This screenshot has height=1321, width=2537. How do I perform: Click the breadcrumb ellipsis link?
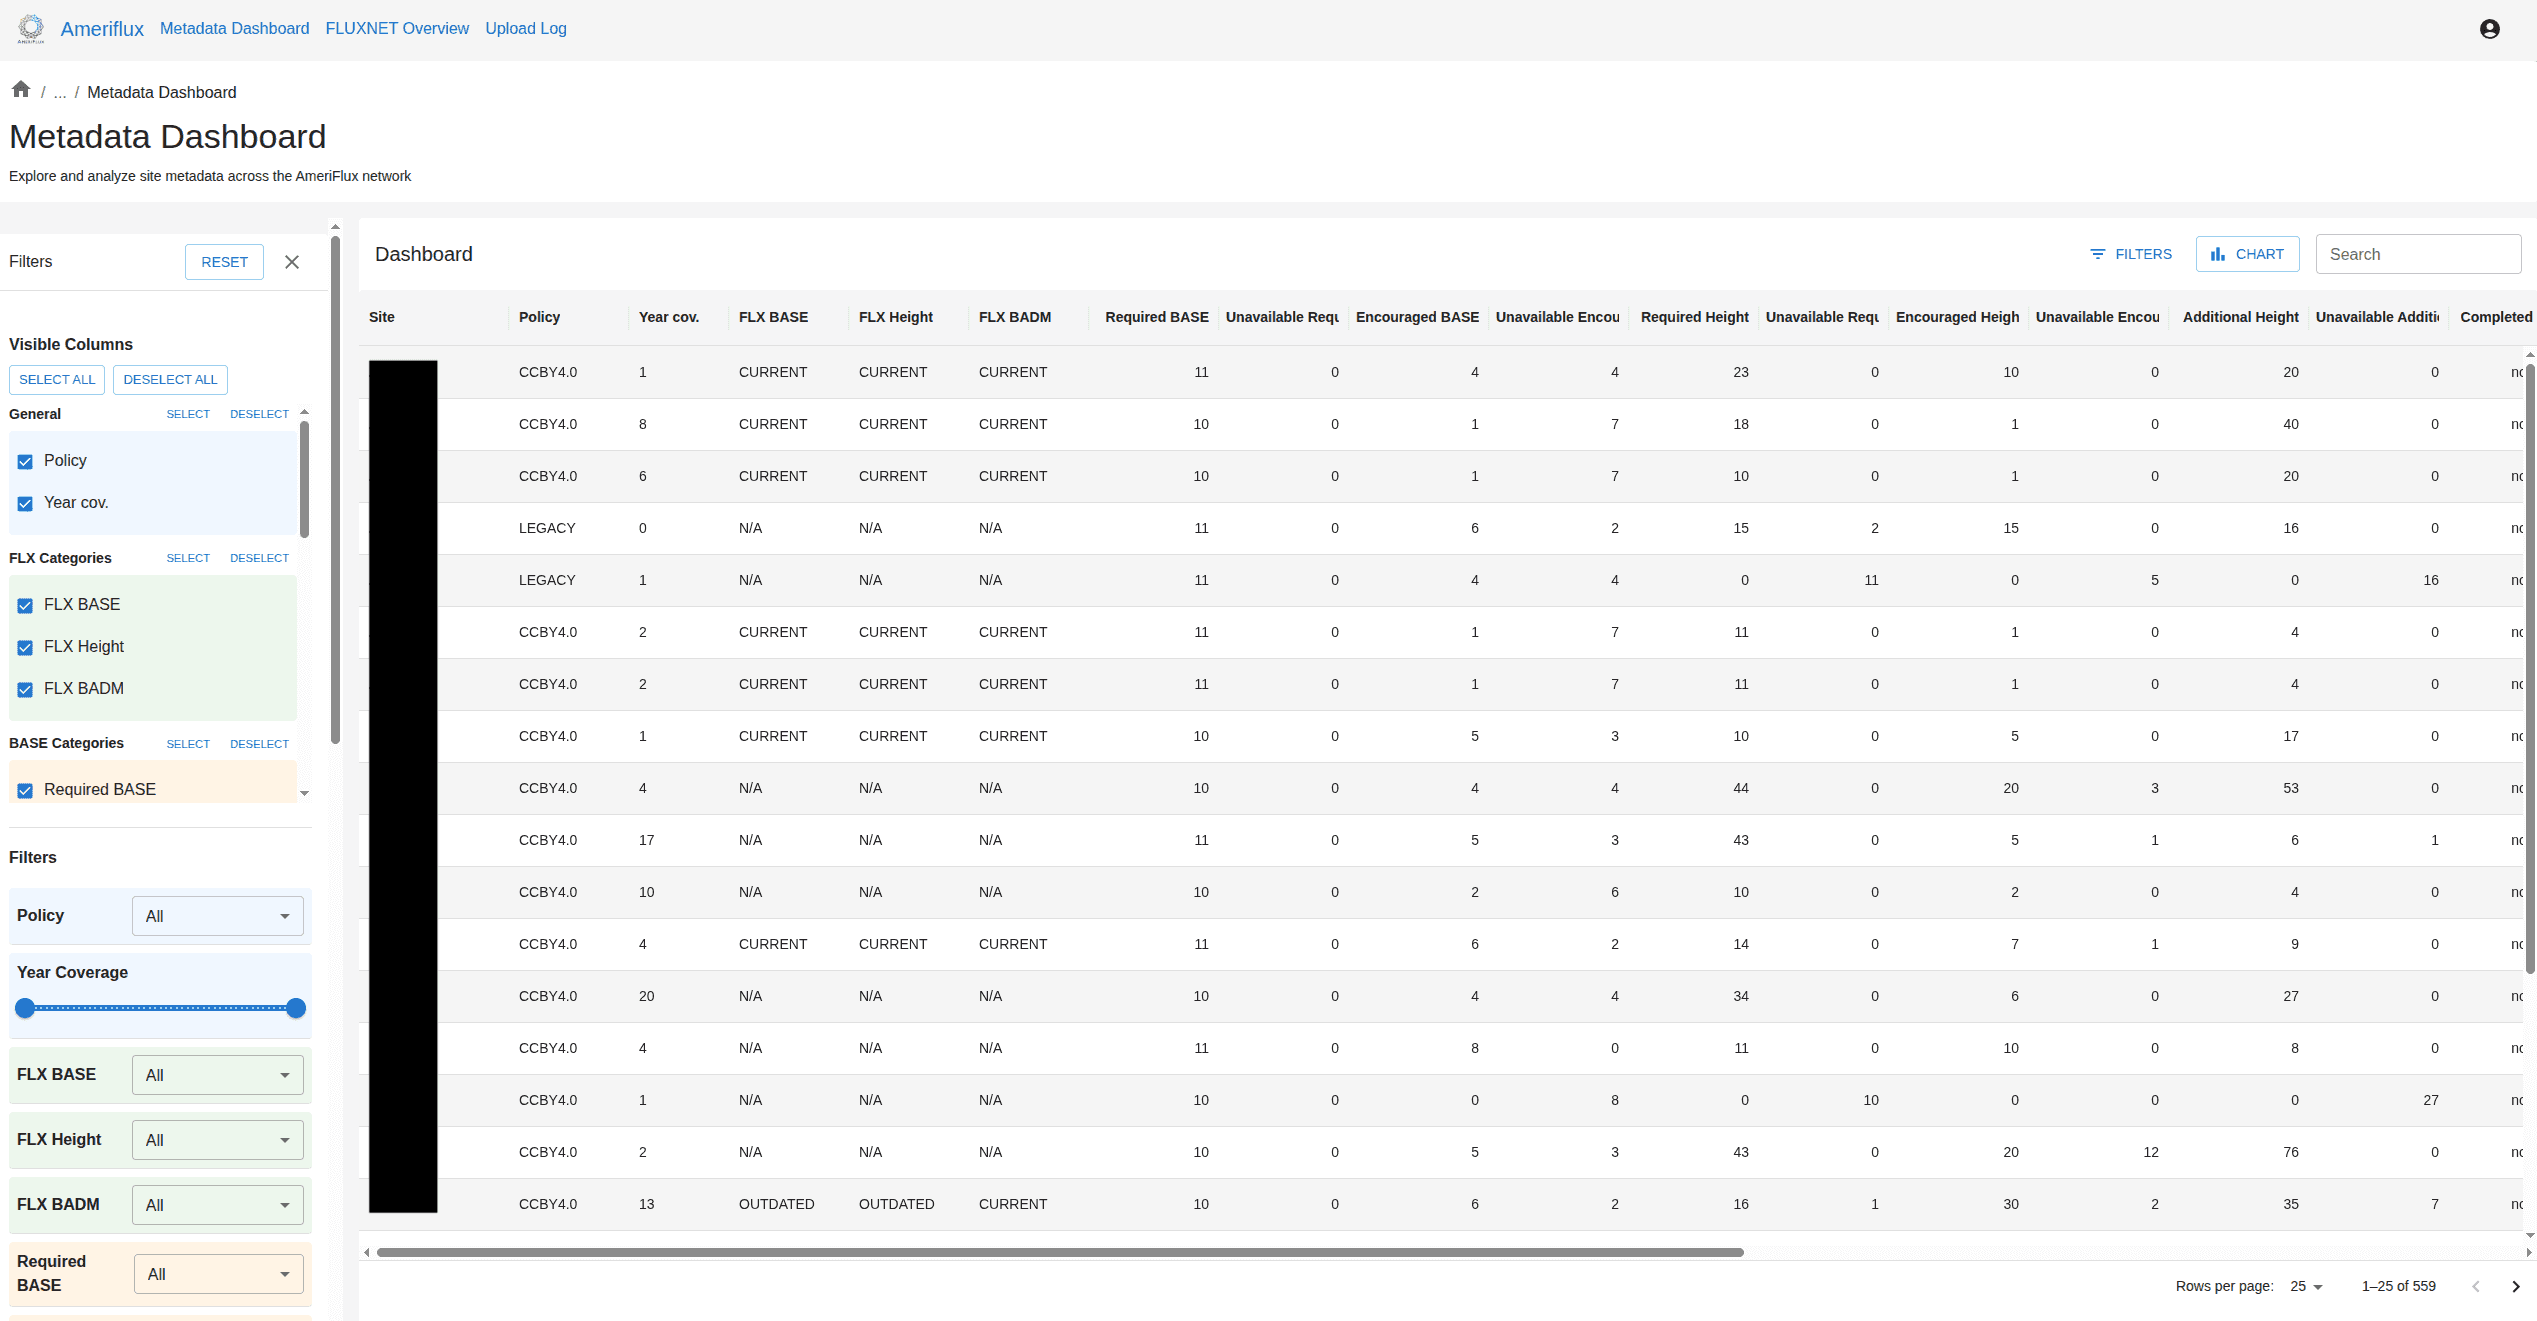click(60, 92)
